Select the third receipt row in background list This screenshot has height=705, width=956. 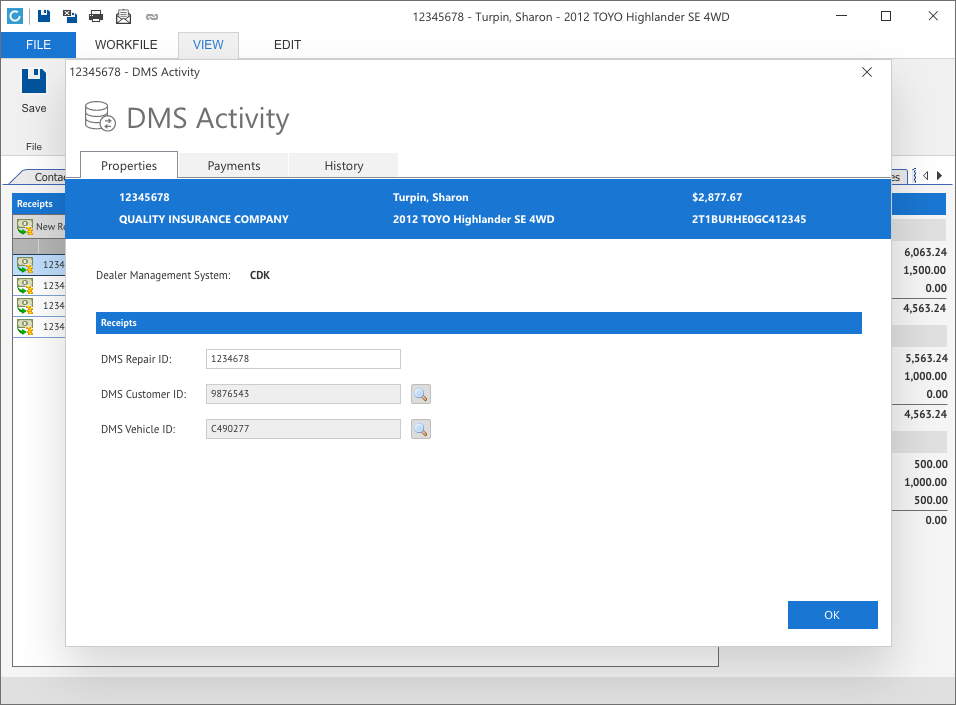coord(39,305)
